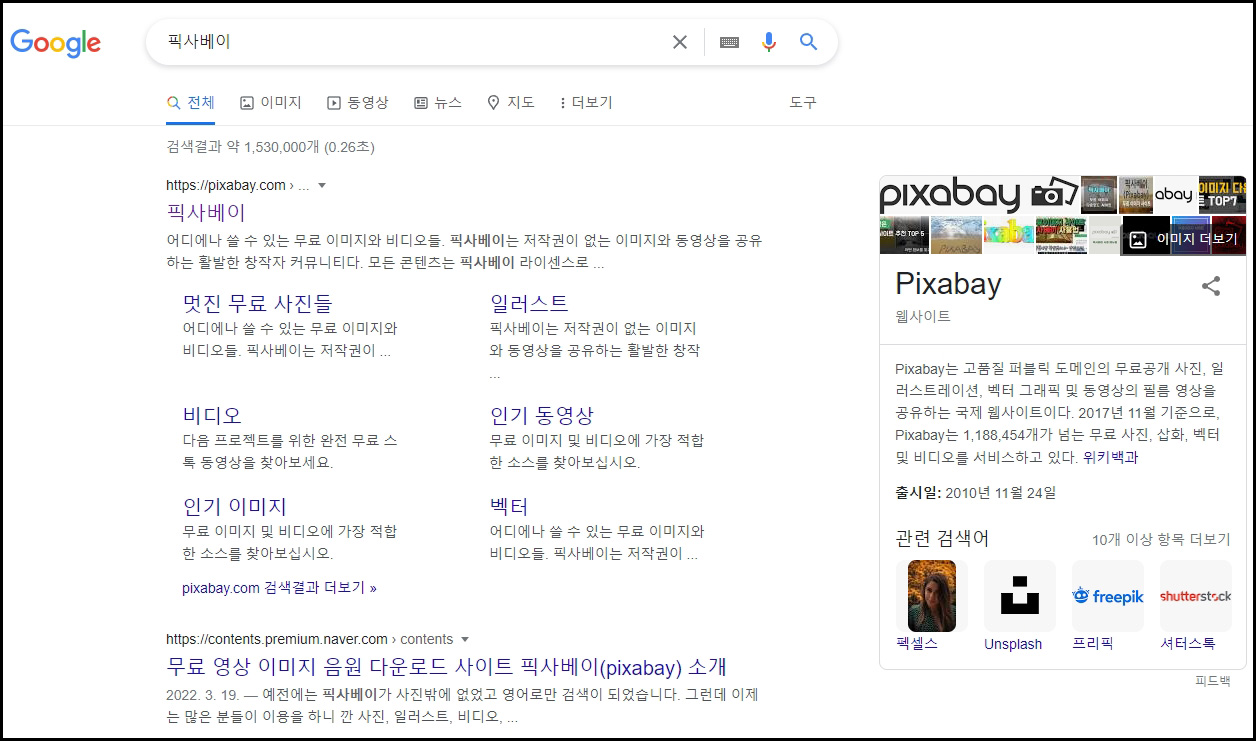Click the 검색결과 약 1,530,000개 stats text
This screenshot has height=741, width=1256.
click(270, 147)
